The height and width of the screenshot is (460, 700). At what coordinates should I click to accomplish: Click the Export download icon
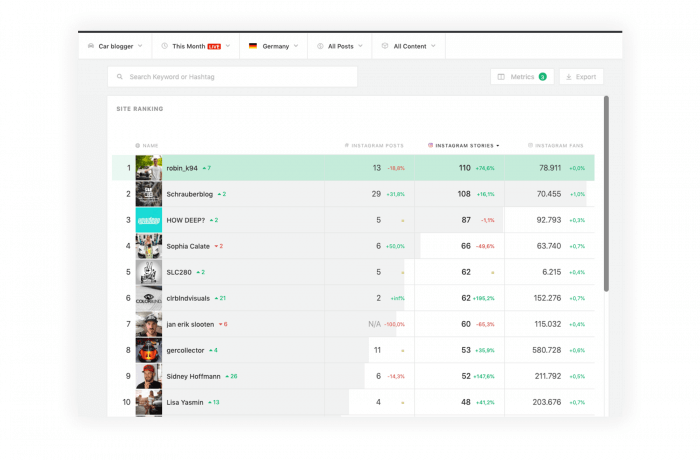(x=569, y=77)
